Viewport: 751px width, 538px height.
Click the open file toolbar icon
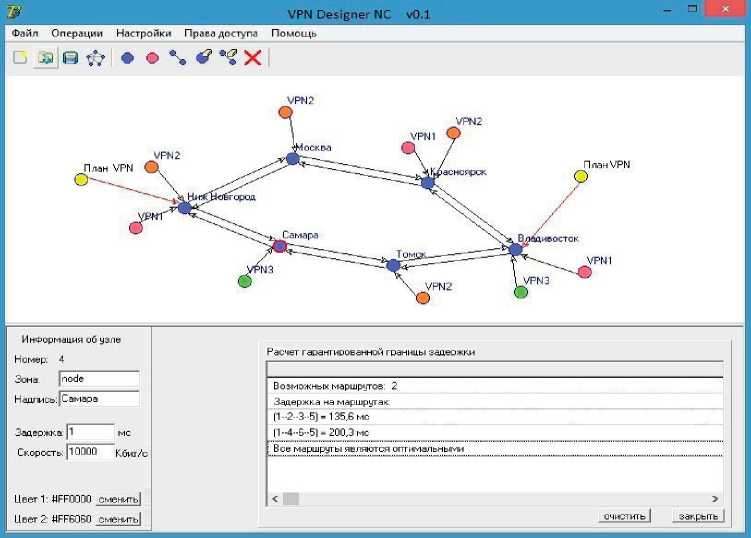[46, 58]
